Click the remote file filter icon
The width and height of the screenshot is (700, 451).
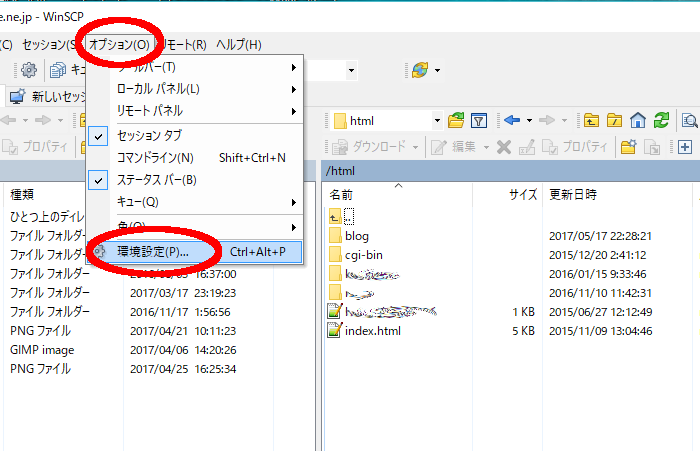(479, 120)
